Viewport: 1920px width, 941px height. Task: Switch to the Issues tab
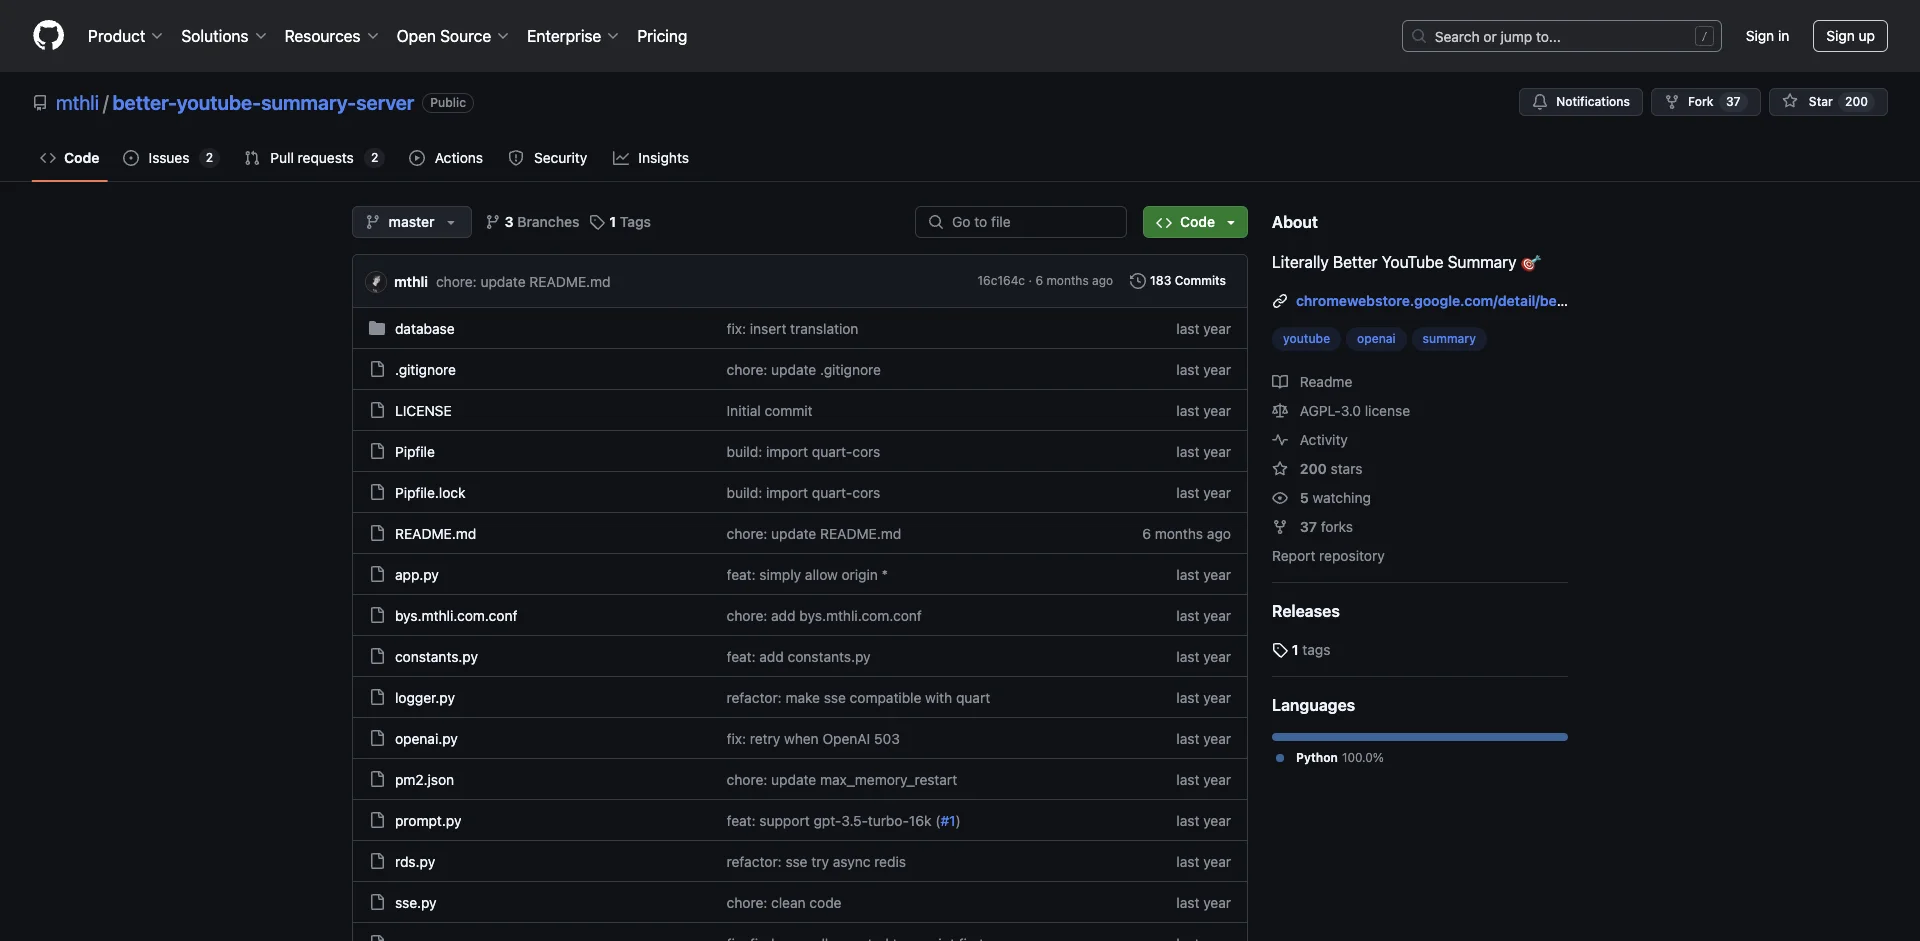(170, 158)
